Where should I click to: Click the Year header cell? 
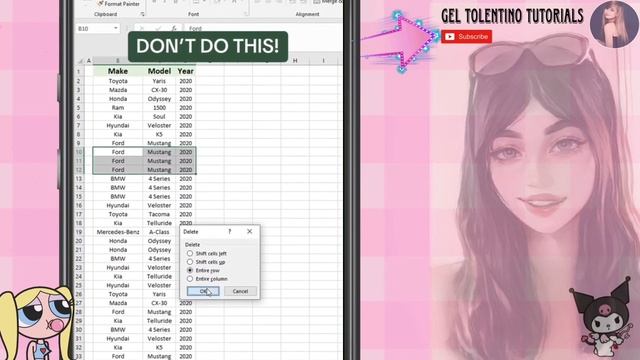click(x=186, y=71)
